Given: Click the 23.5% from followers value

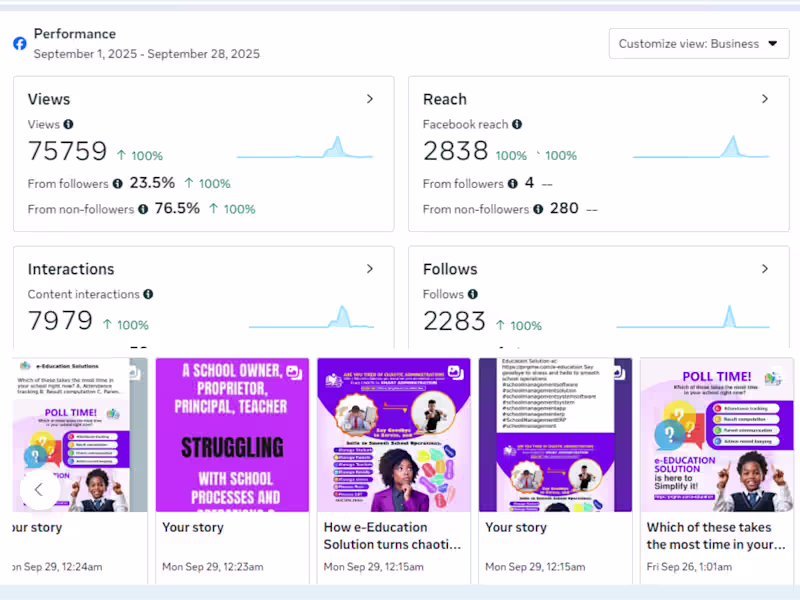Looking at the screenshot, I should (152, 183).
